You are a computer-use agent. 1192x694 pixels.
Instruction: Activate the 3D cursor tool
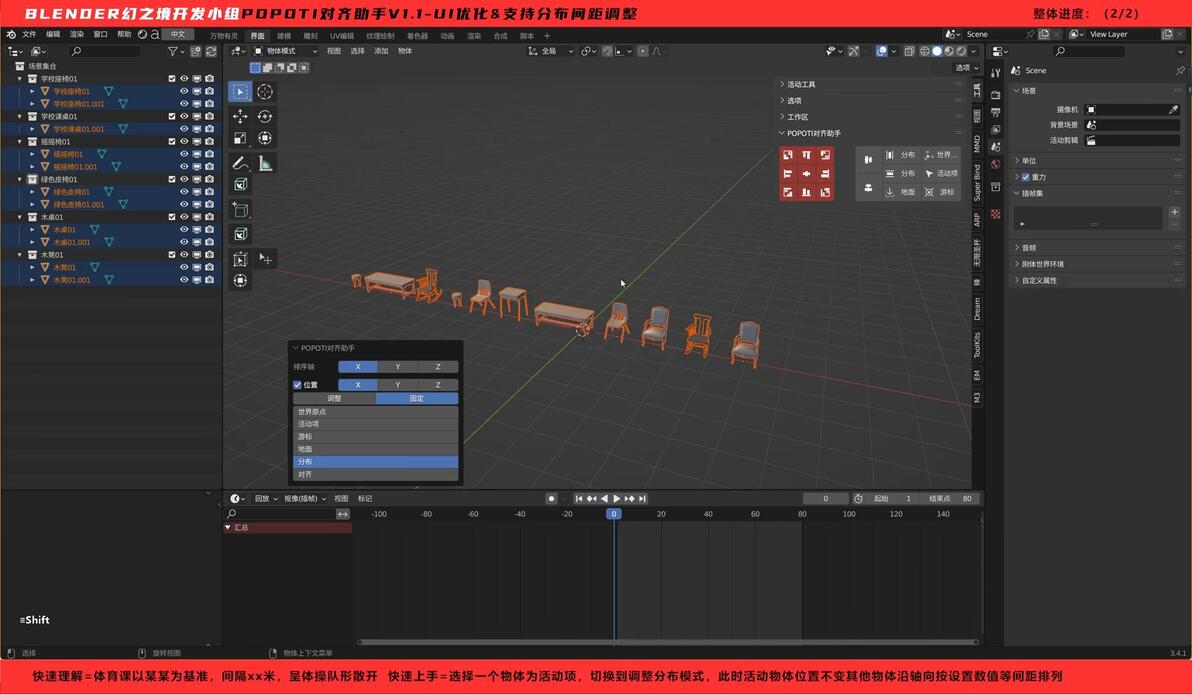265,92
